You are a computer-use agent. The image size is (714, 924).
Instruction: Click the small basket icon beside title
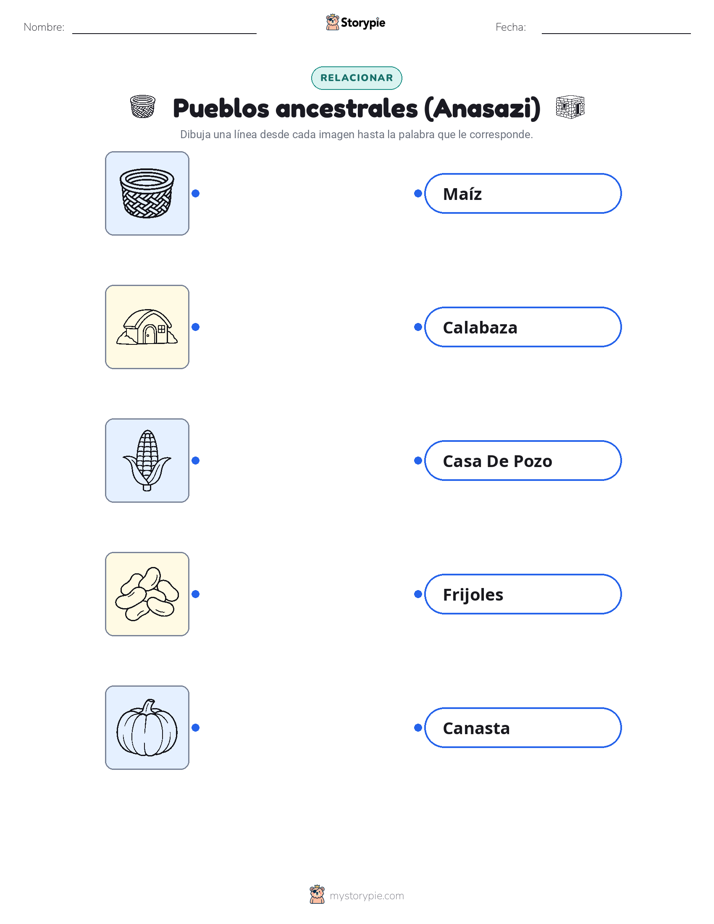(x=143, y=107)
